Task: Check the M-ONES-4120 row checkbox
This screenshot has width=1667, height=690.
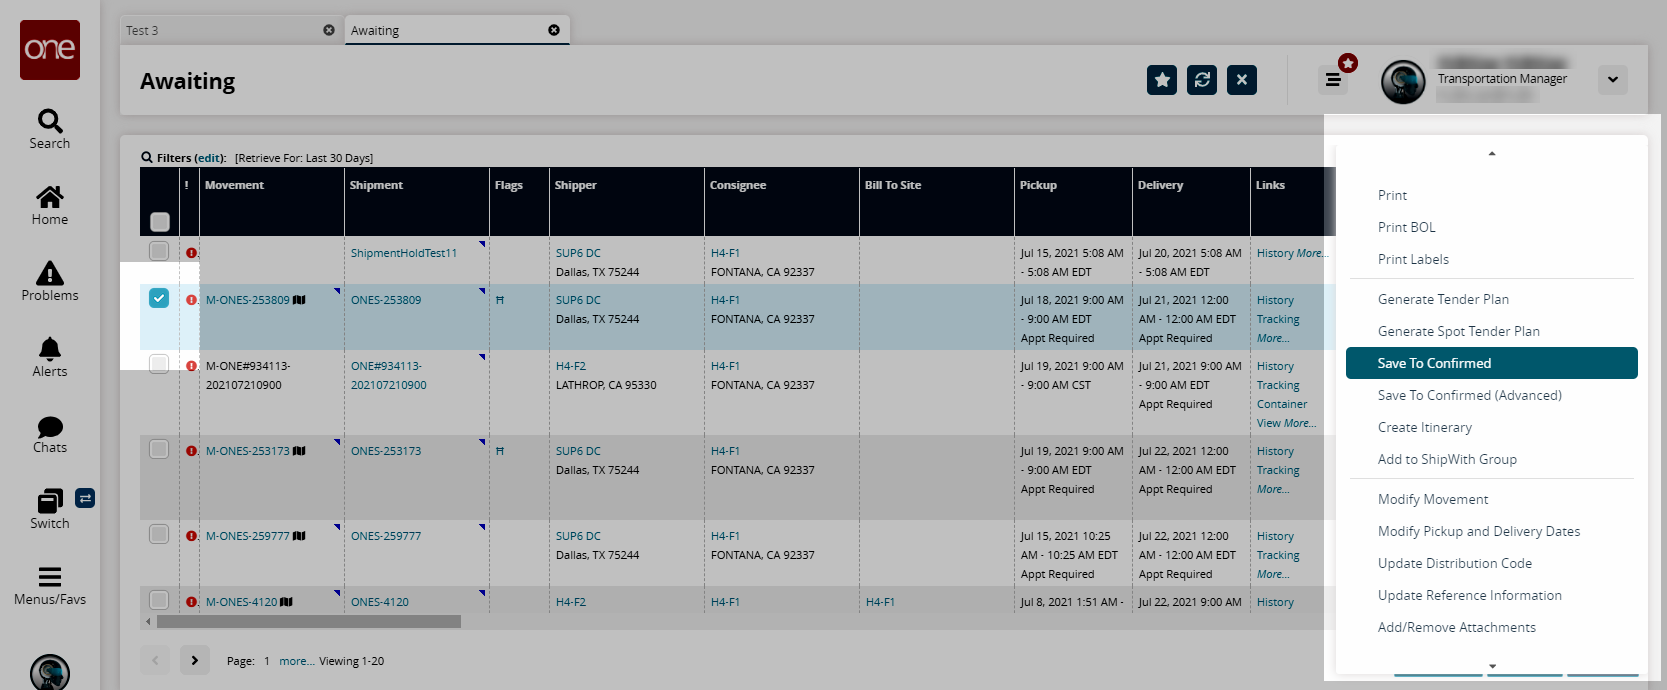Action: click(159, 600)
